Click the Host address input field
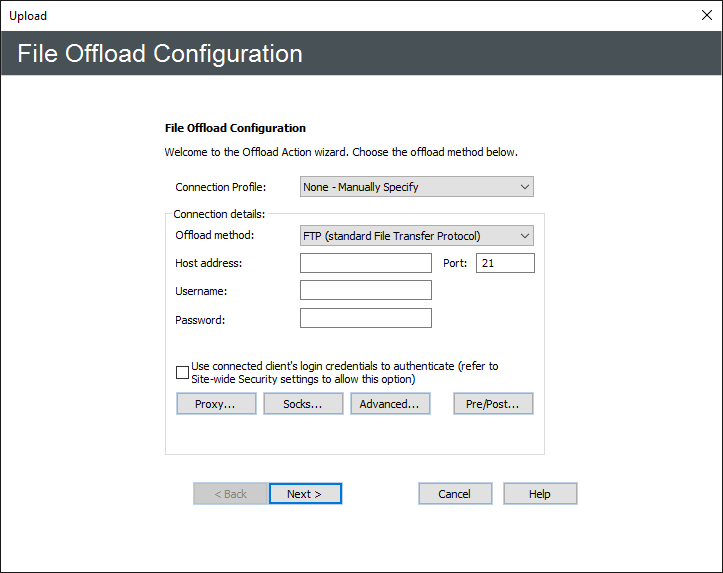This screenshot has height=573, width=723. 365,263
